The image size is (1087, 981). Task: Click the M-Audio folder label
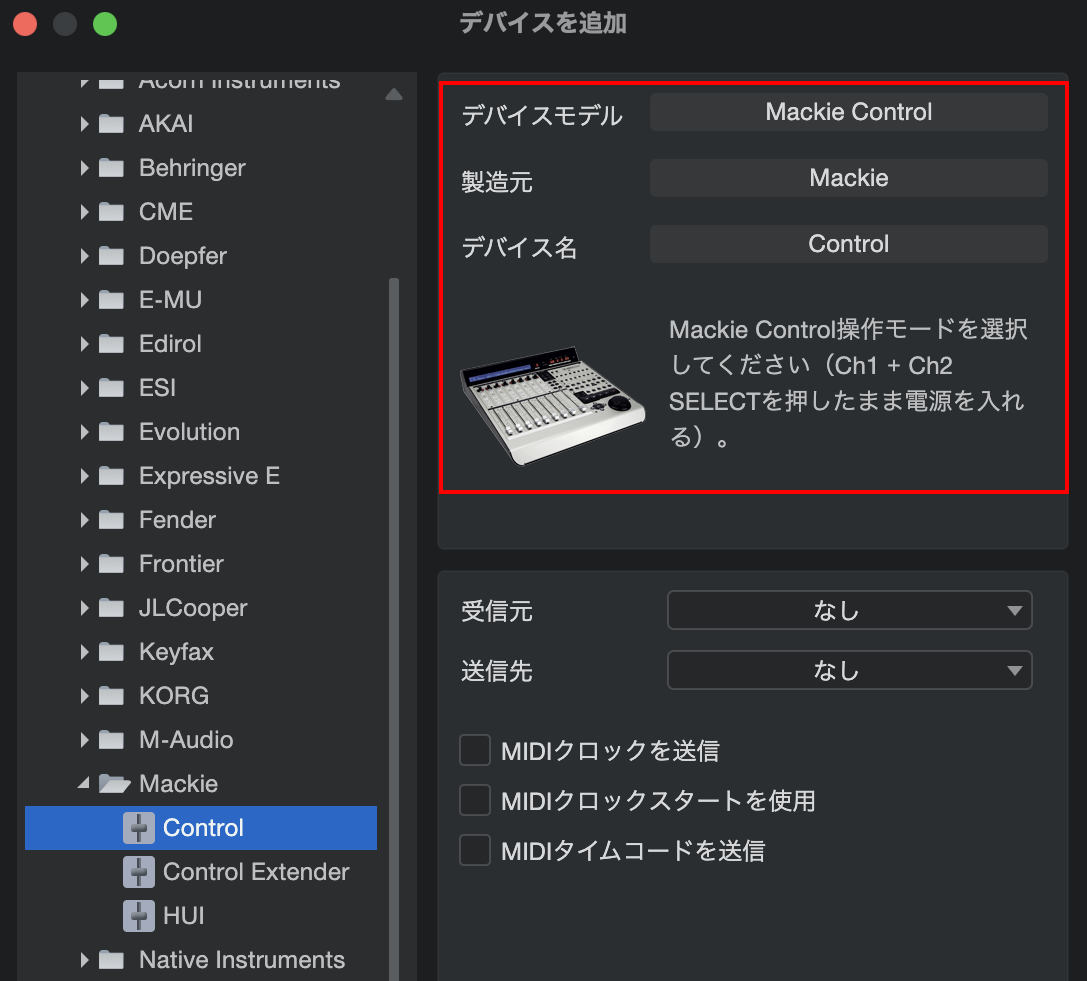click(186, 740)
